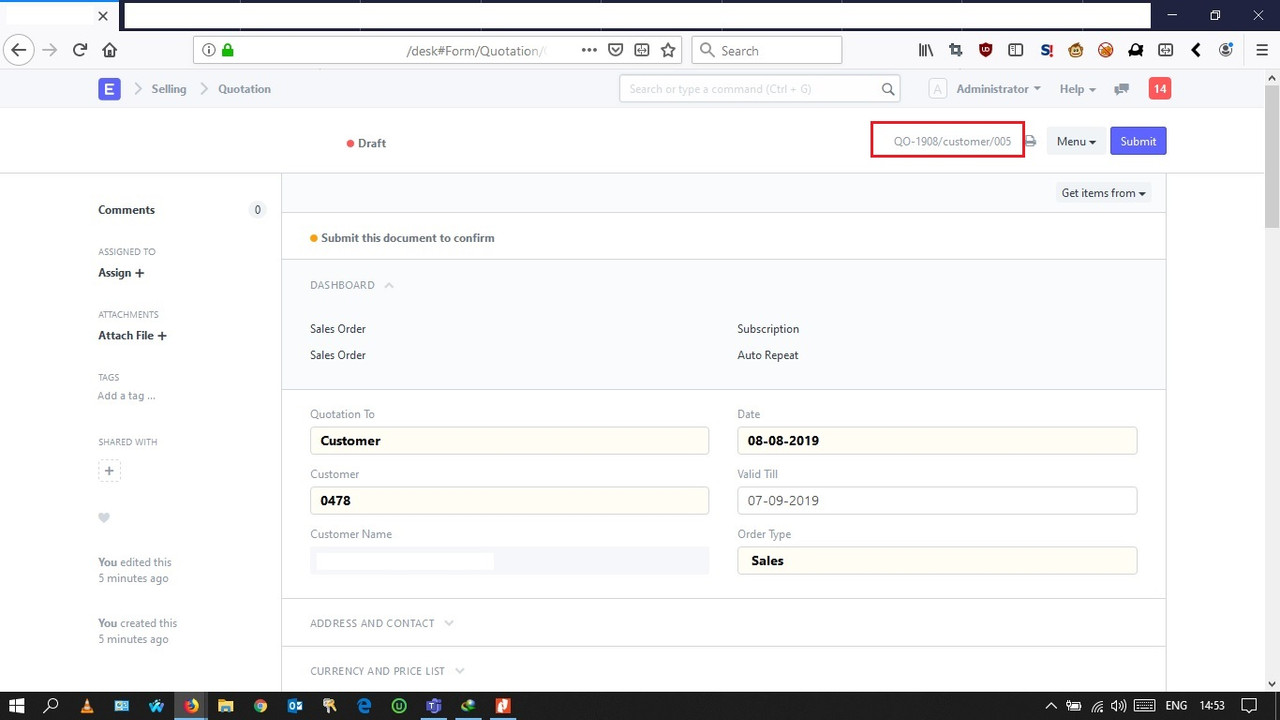The height and width of the screenshot is (720, 1280).
Task: Like document with heart icon
Action: tap(104, 518)
